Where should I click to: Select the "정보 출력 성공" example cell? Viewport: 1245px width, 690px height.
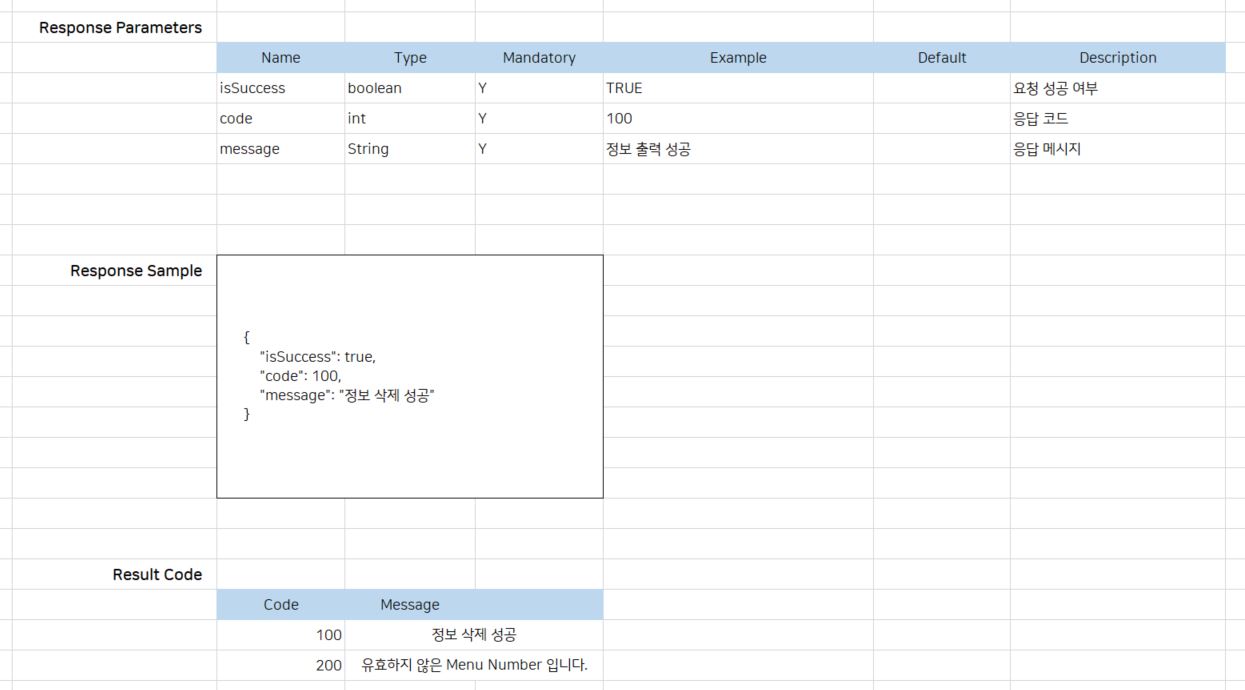pyautogui.click(x=647, y=149)
